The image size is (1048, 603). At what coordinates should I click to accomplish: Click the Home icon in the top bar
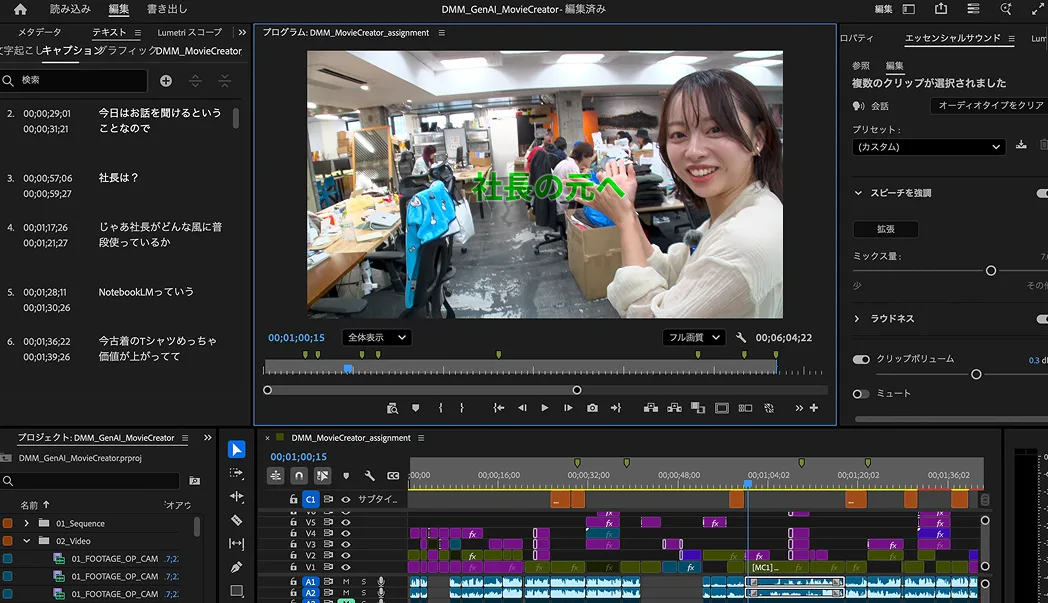click(x=20, y=9)
